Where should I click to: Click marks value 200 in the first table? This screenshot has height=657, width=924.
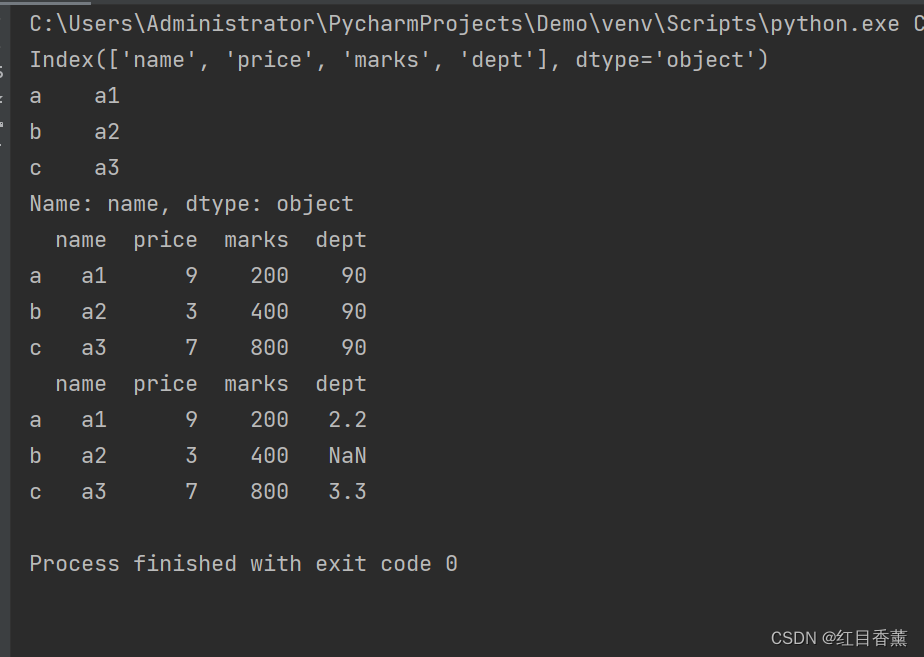pos(269,276)
